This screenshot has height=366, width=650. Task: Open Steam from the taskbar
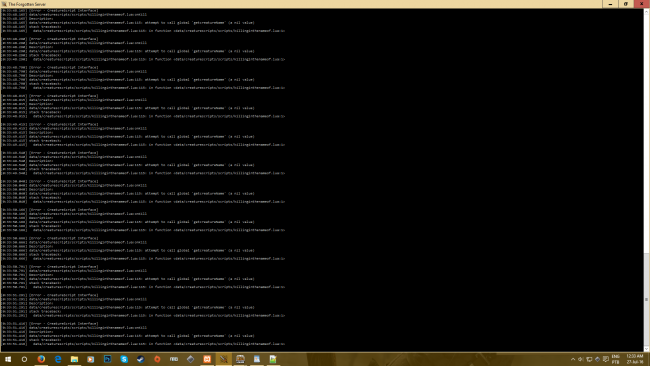tap(141, 359)
